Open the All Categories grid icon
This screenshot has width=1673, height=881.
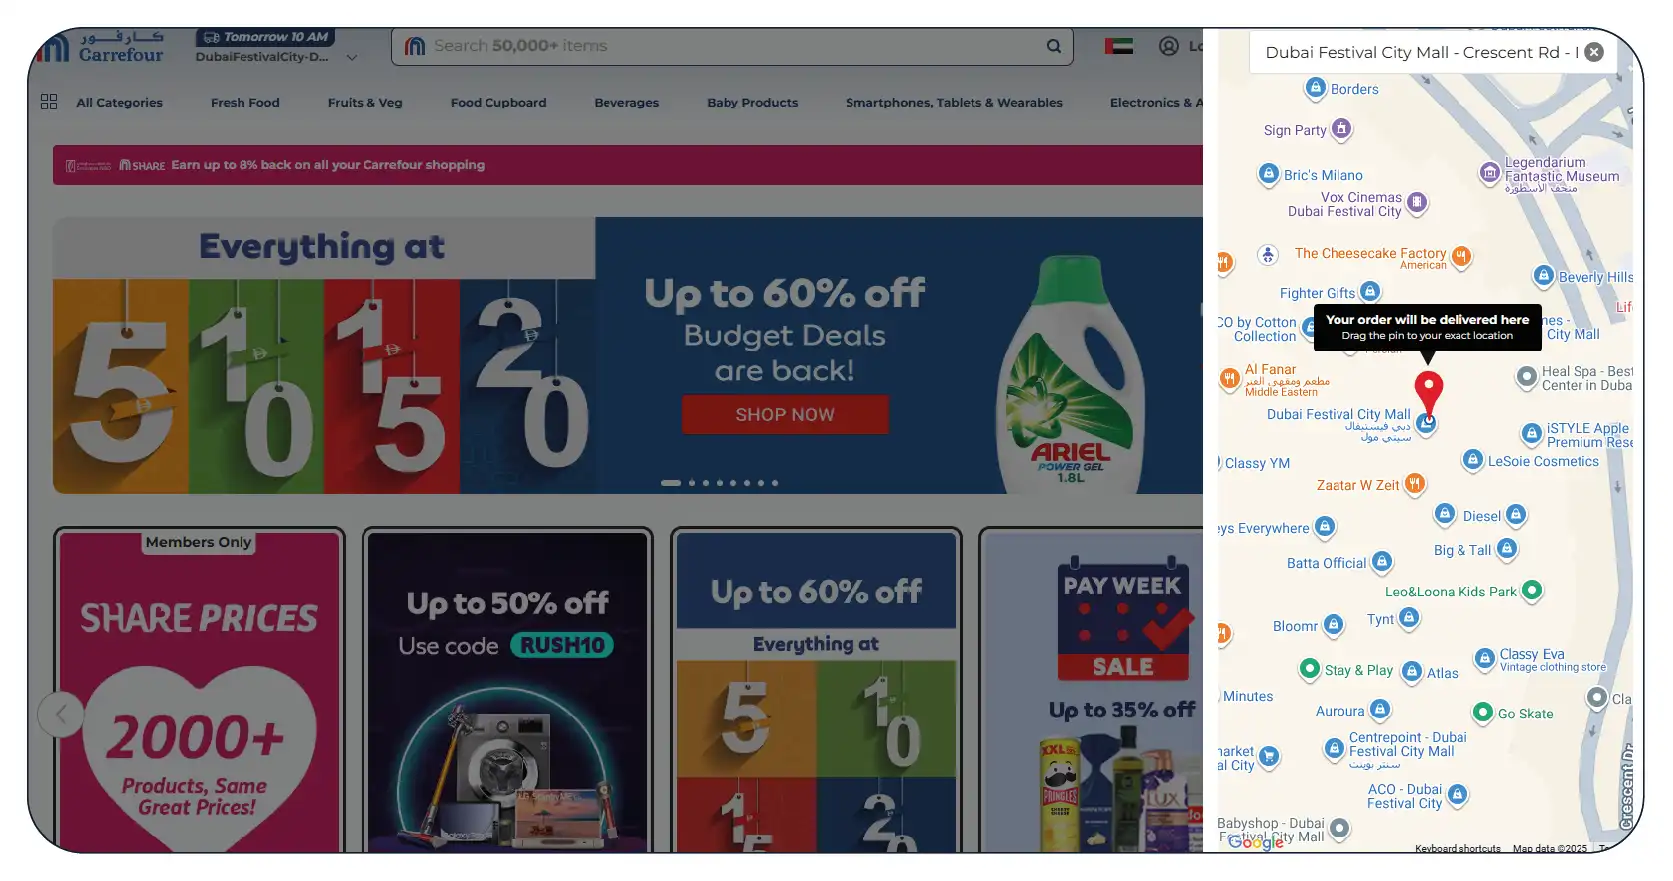pyautogui.click(x=49, y=102)
